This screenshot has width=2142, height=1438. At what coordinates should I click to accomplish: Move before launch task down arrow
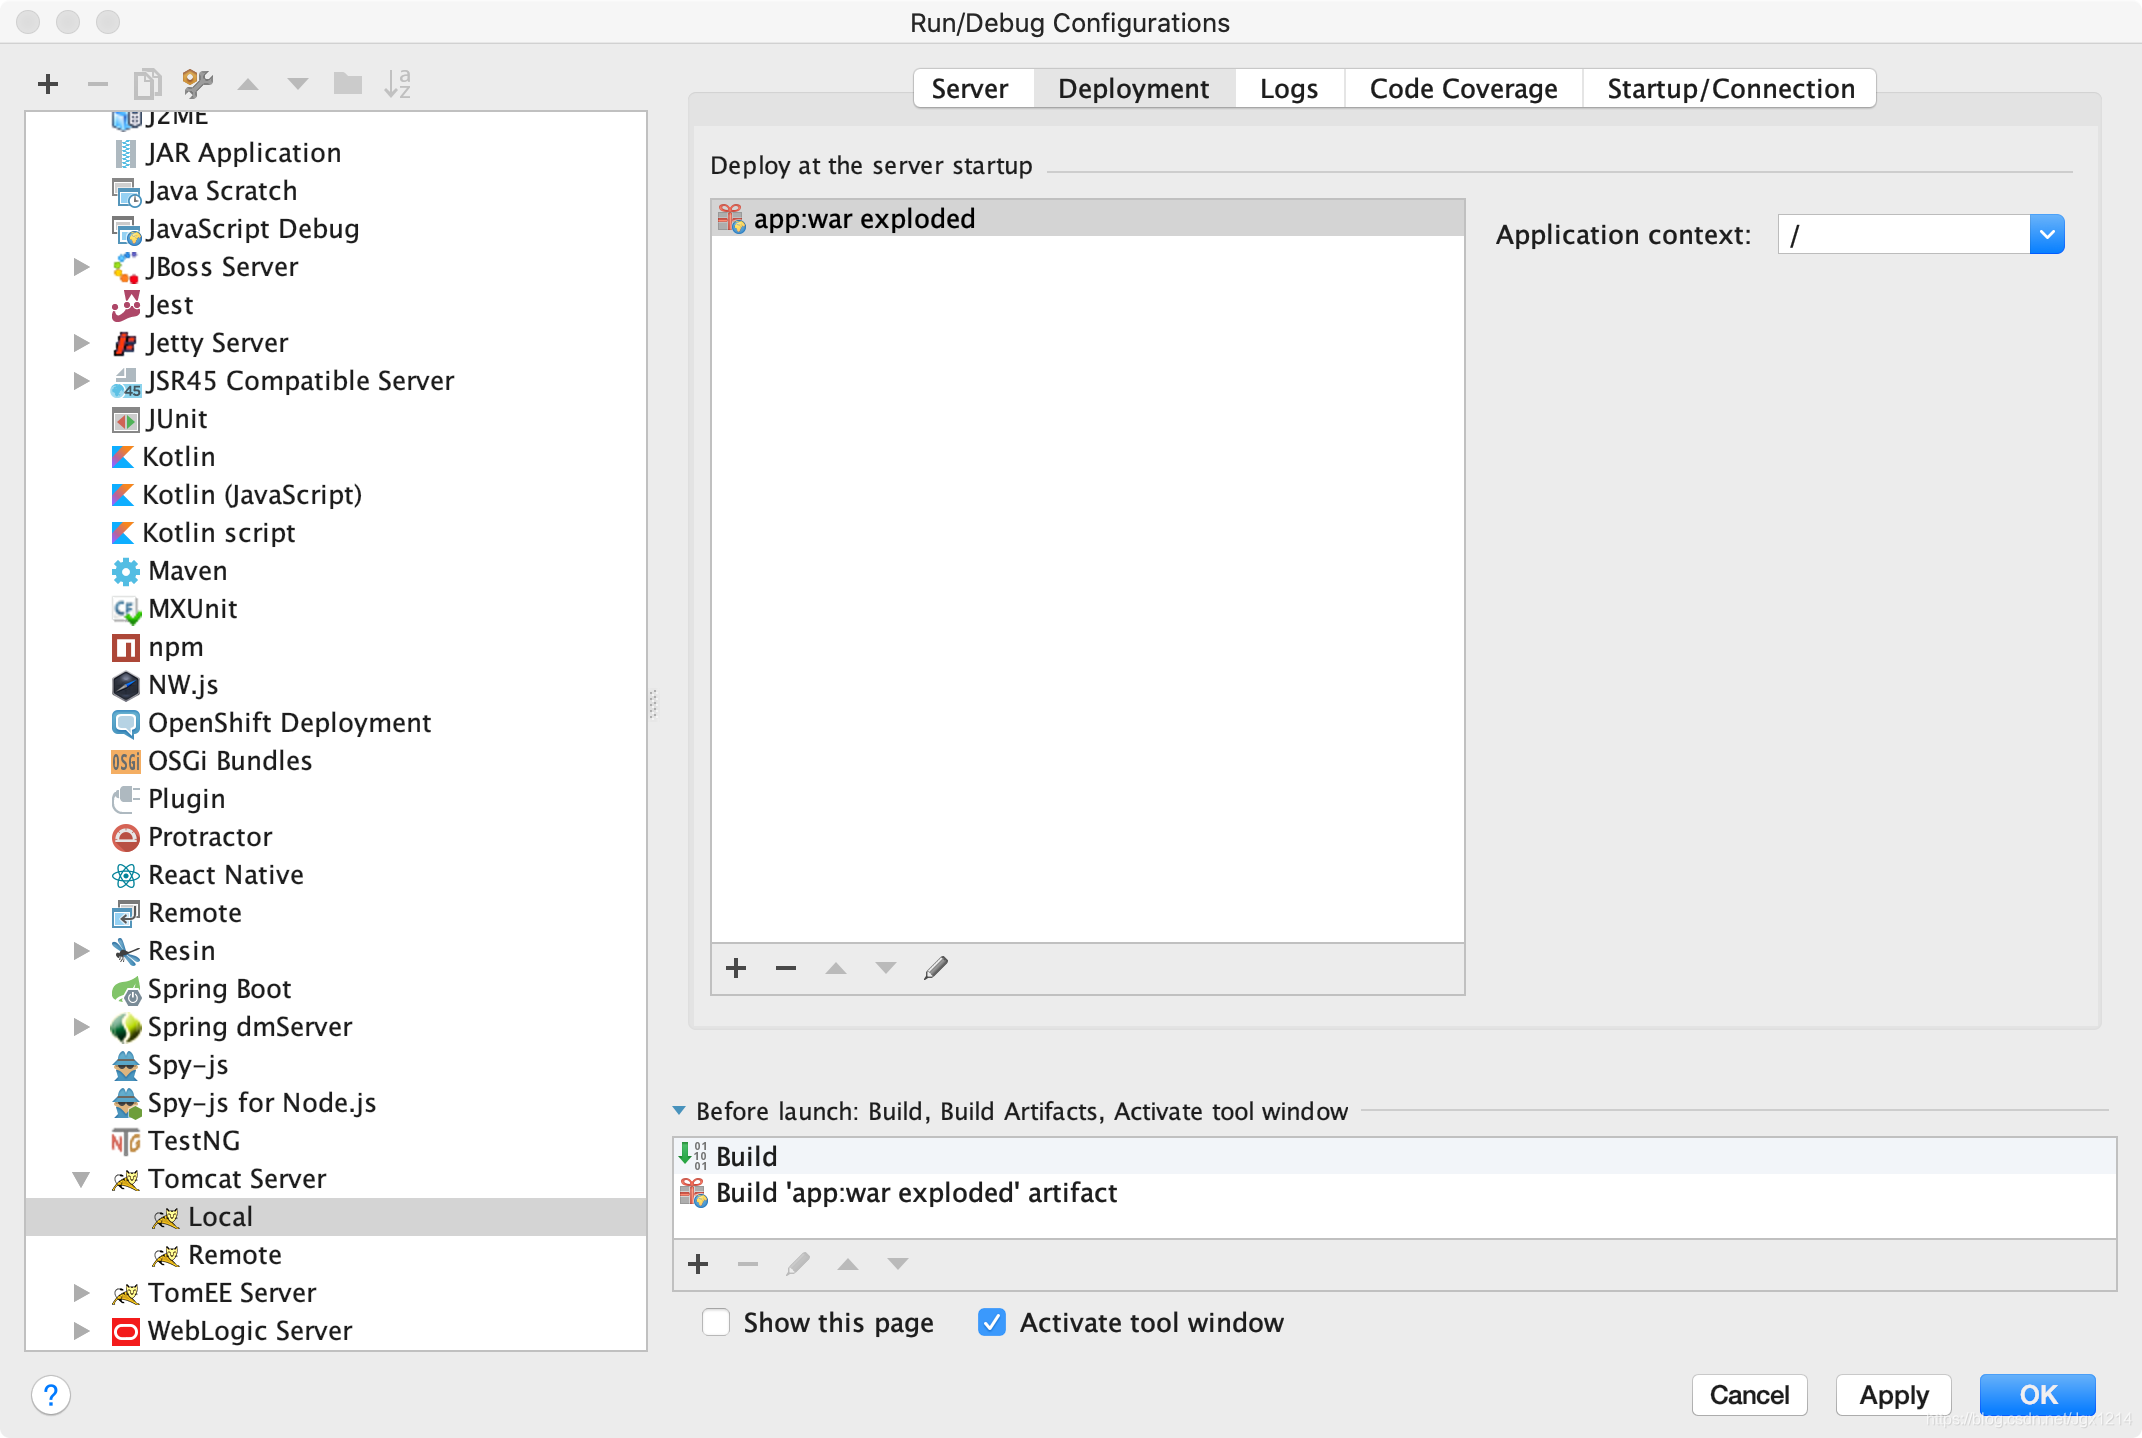(x=898, y=1264)
